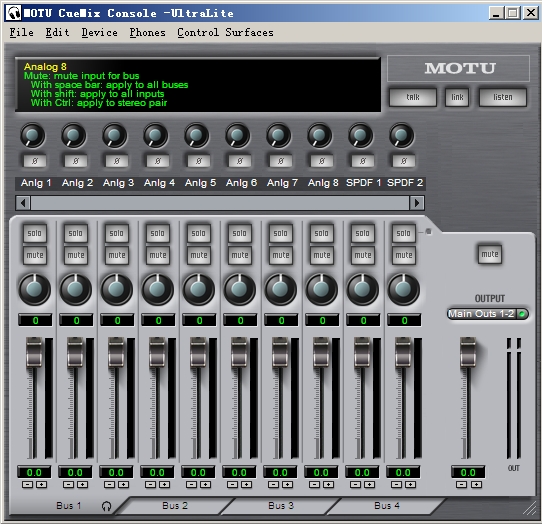Click the minus button under Anlg 1 fader
The image size is (542, 524).
[x=28, y=485]
